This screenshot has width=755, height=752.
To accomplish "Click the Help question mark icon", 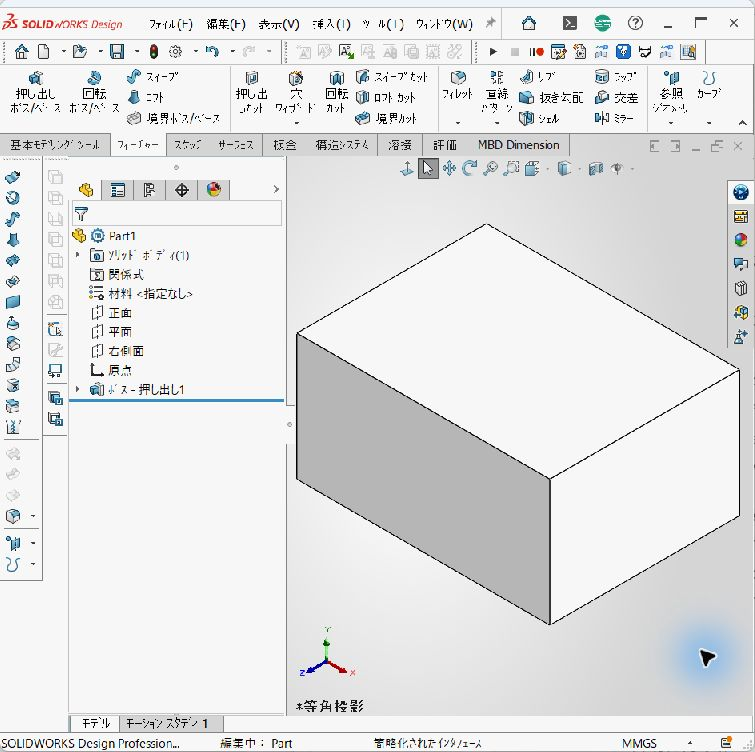I will [x=635, y=23].
